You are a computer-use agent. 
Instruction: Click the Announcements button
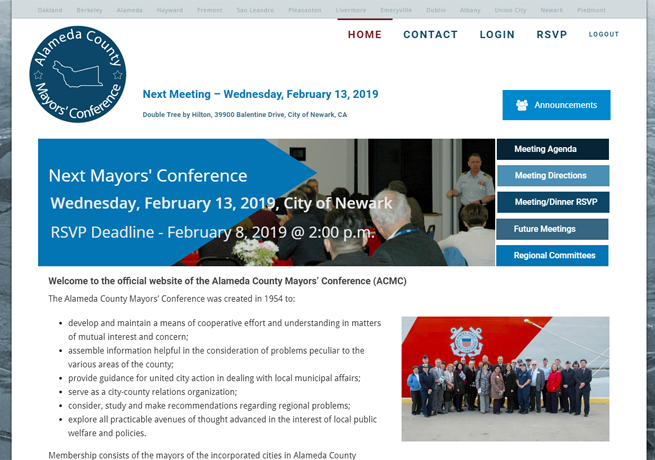point(556,105)
